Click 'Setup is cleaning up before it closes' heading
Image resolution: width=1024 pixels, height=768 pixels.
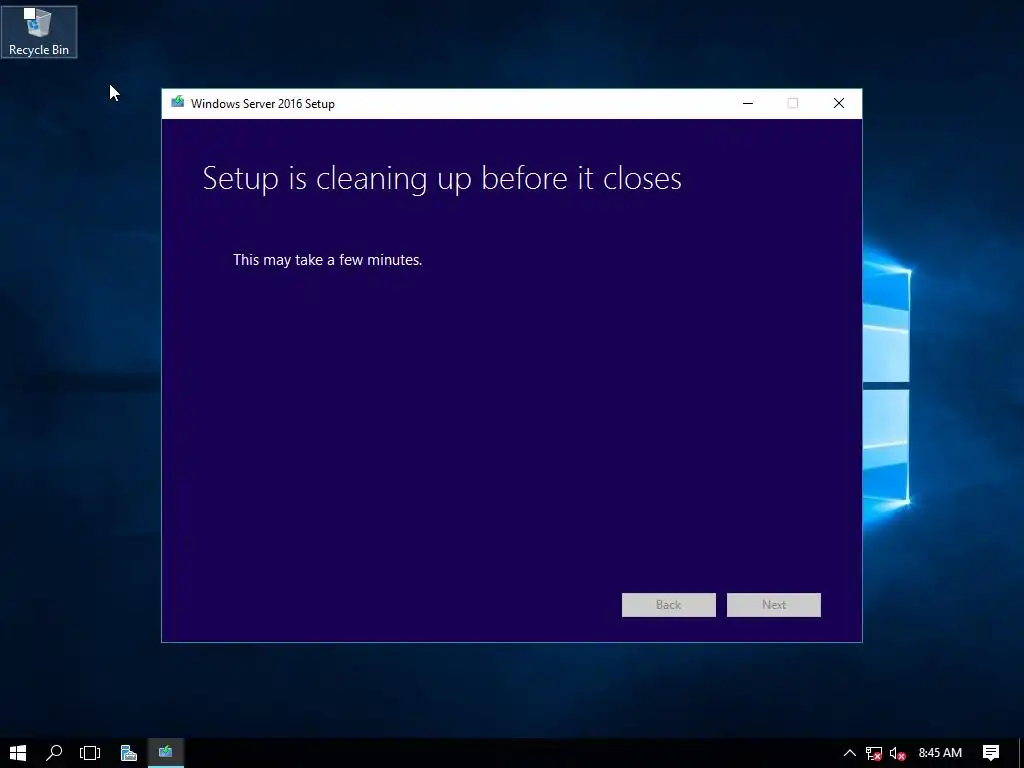coord(442,178)
